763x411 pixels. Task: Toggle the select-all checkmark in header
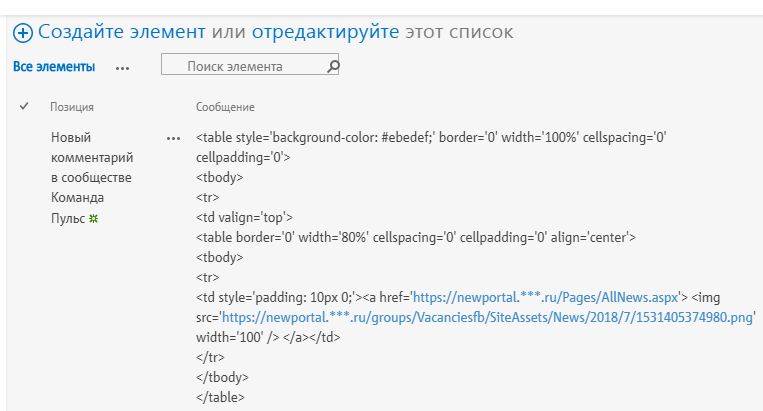pyautogui.click(x=24, y=106)
